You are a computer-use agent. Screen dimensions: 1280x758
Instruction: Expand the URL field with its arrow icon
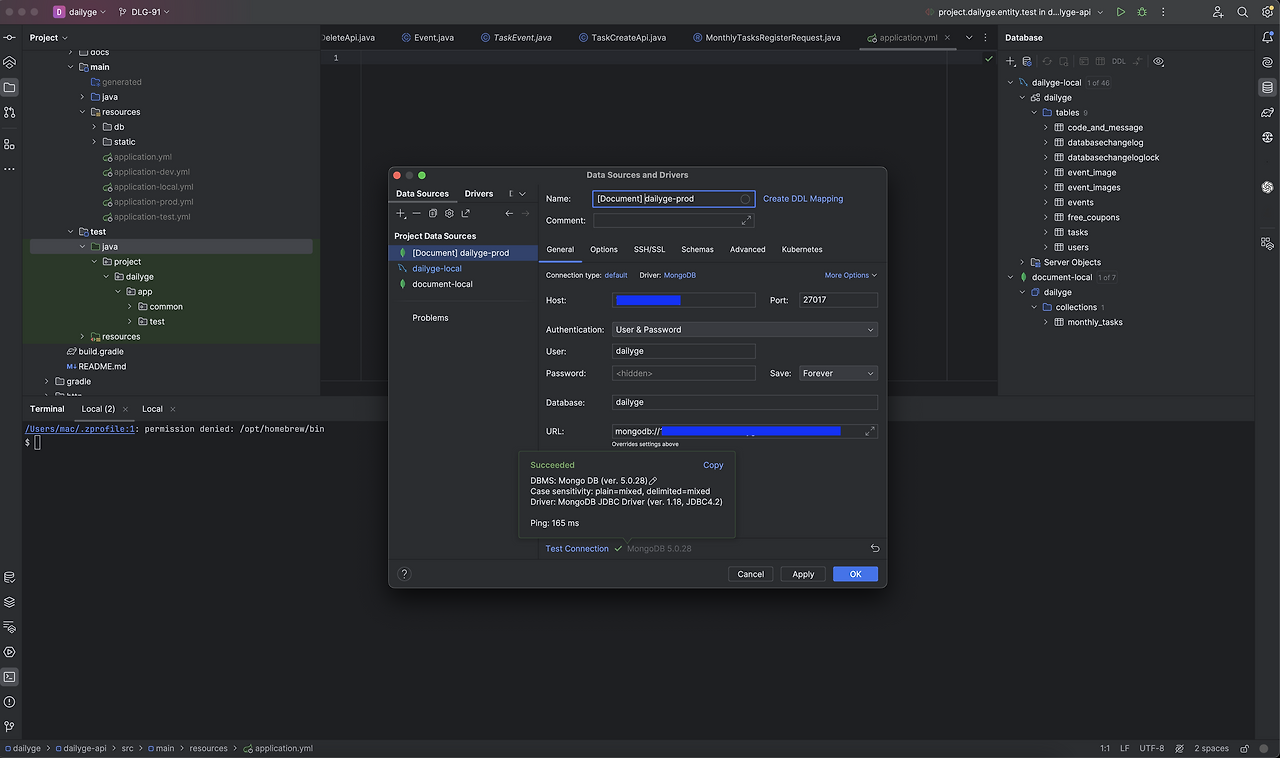coord(869,431)
